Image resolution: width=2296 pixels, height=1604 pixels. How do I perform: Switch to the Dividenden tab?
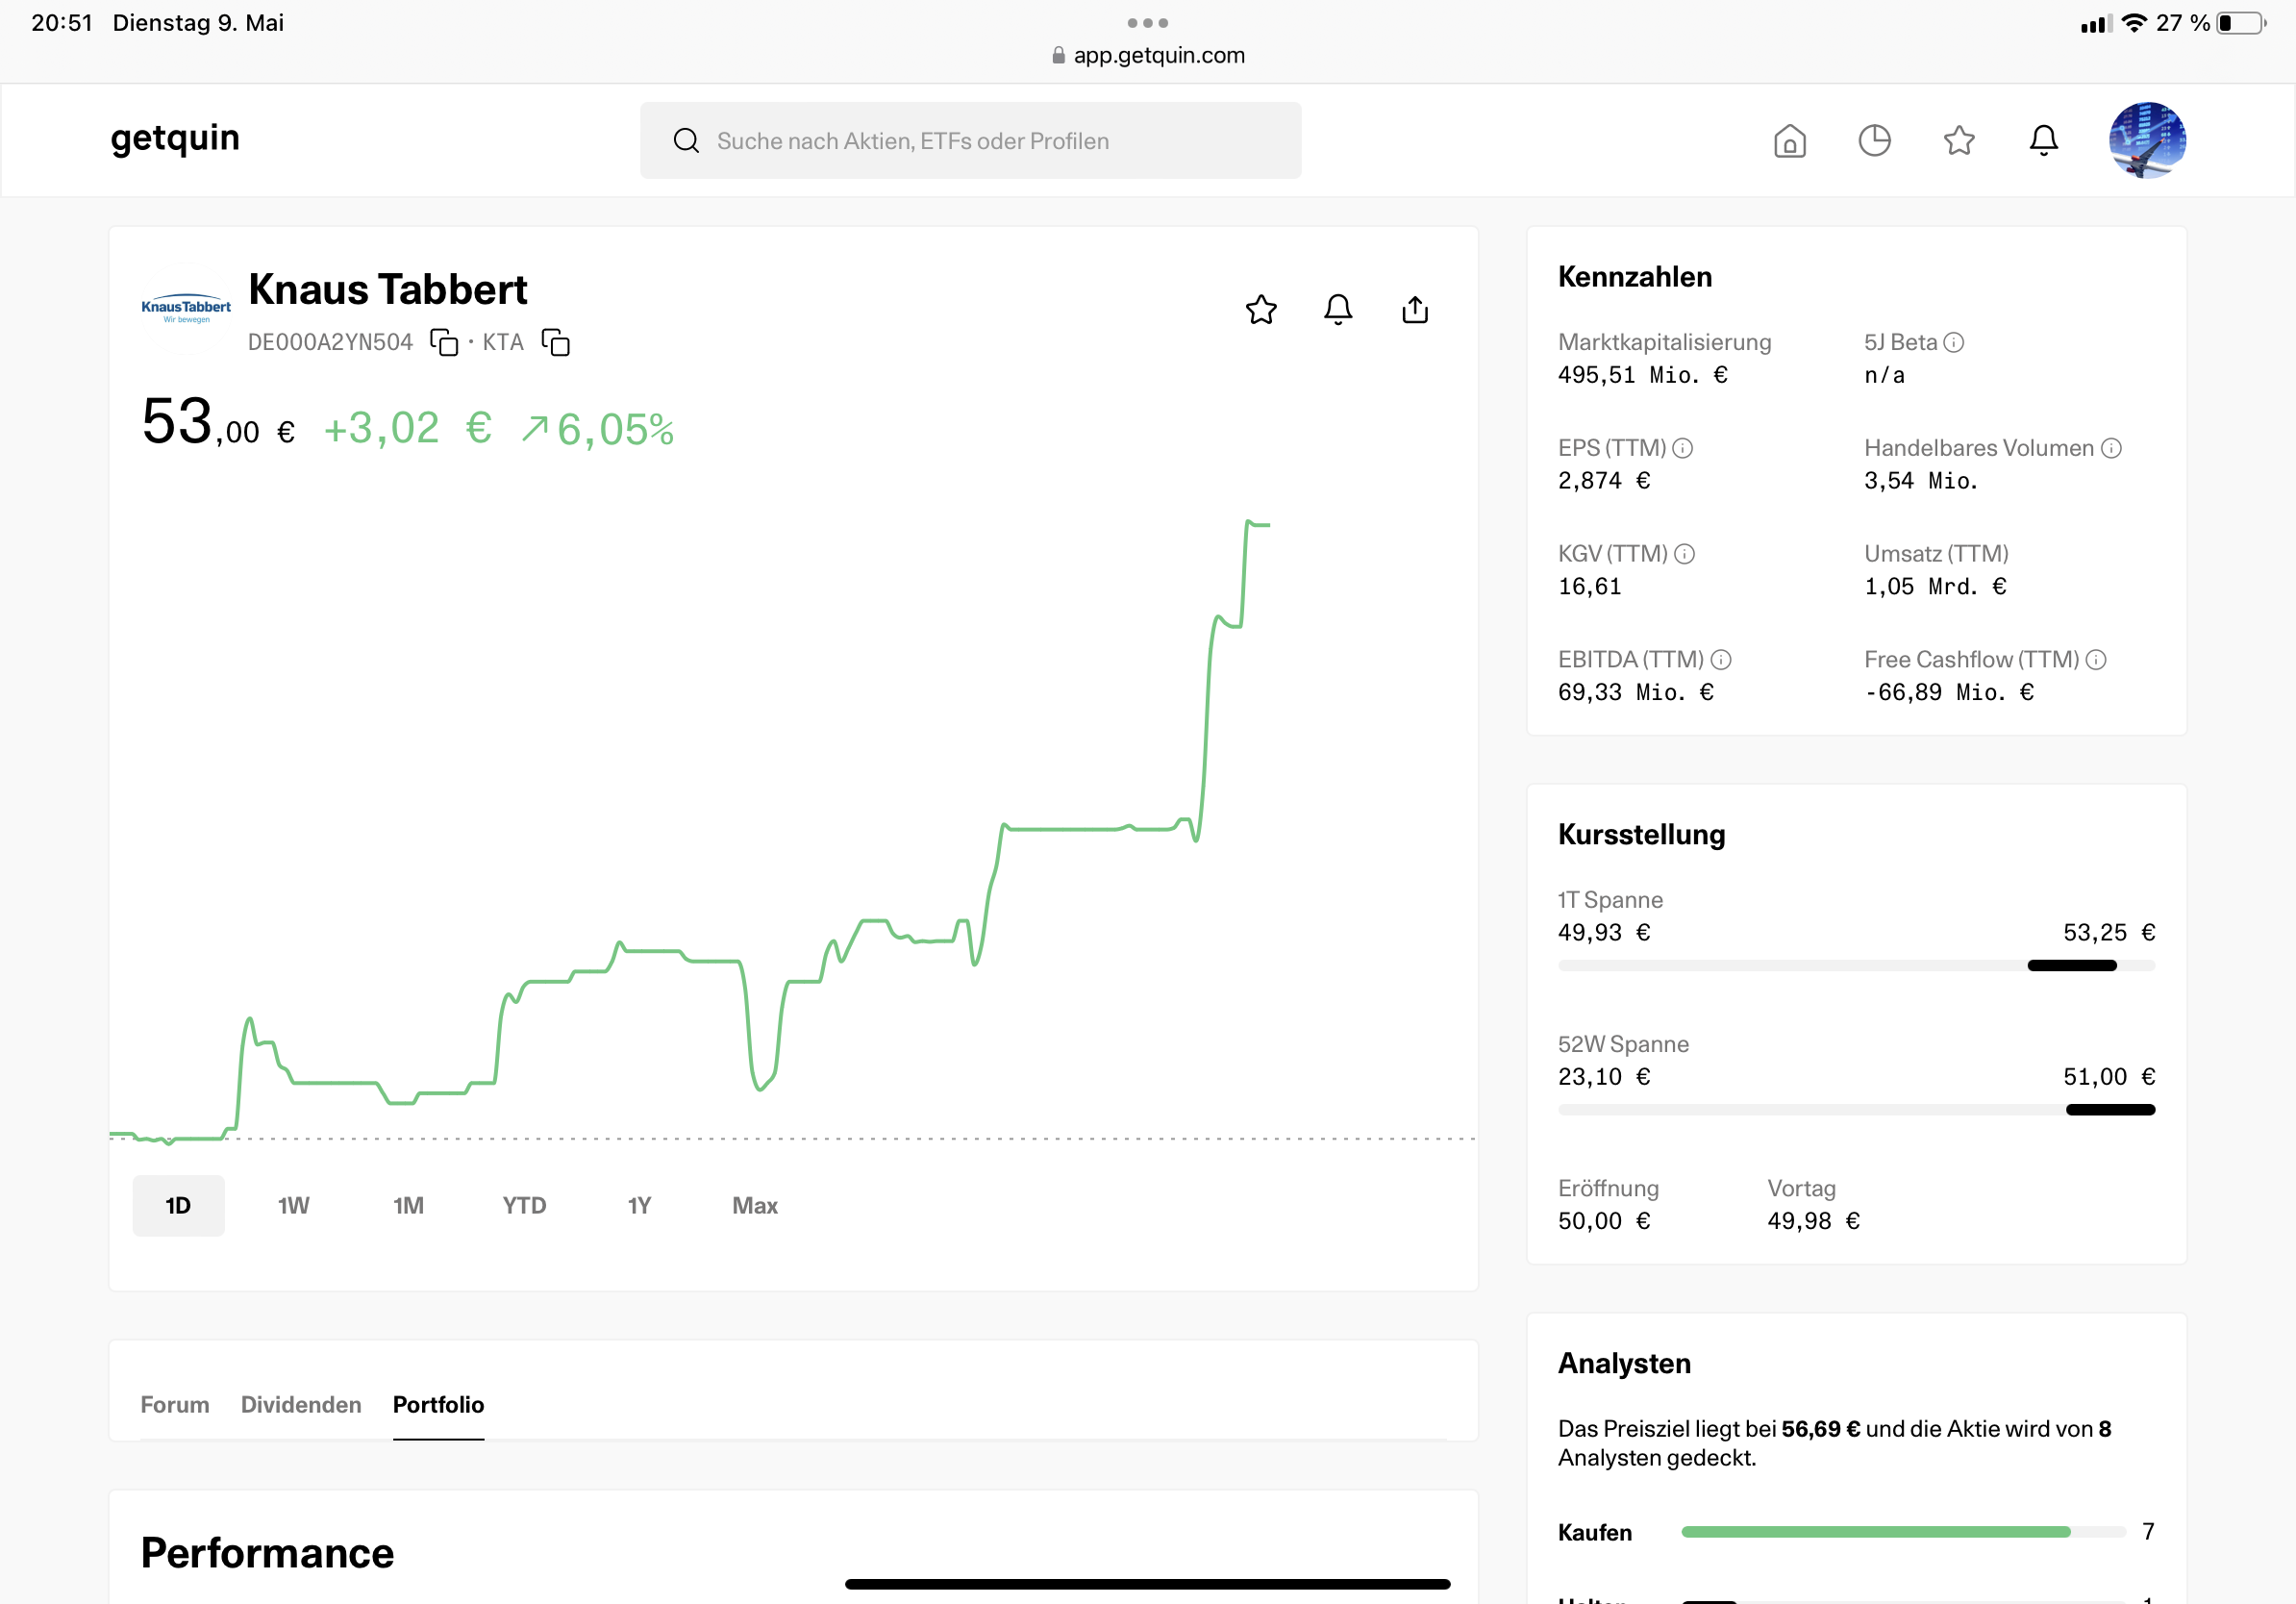[x=301, y=1405]
